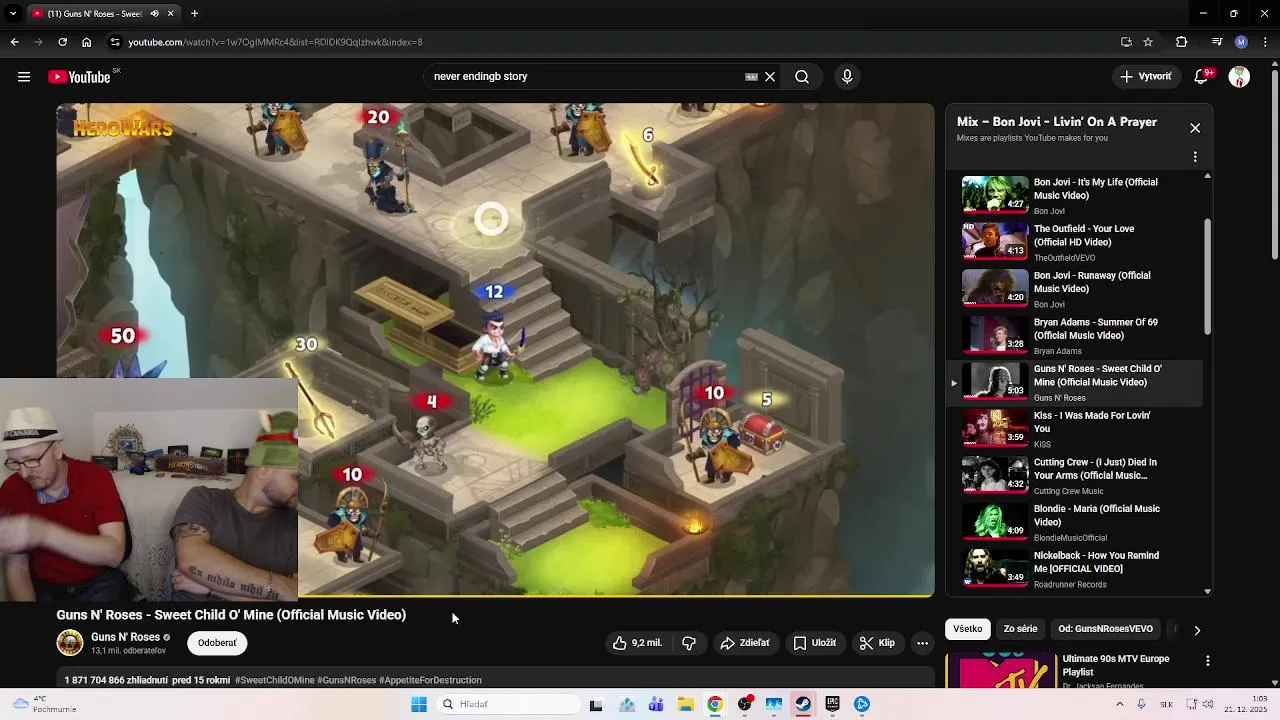
Task: Open Chrome three-dot menu
Action: pyautogui.click(x=1266, y=42)
